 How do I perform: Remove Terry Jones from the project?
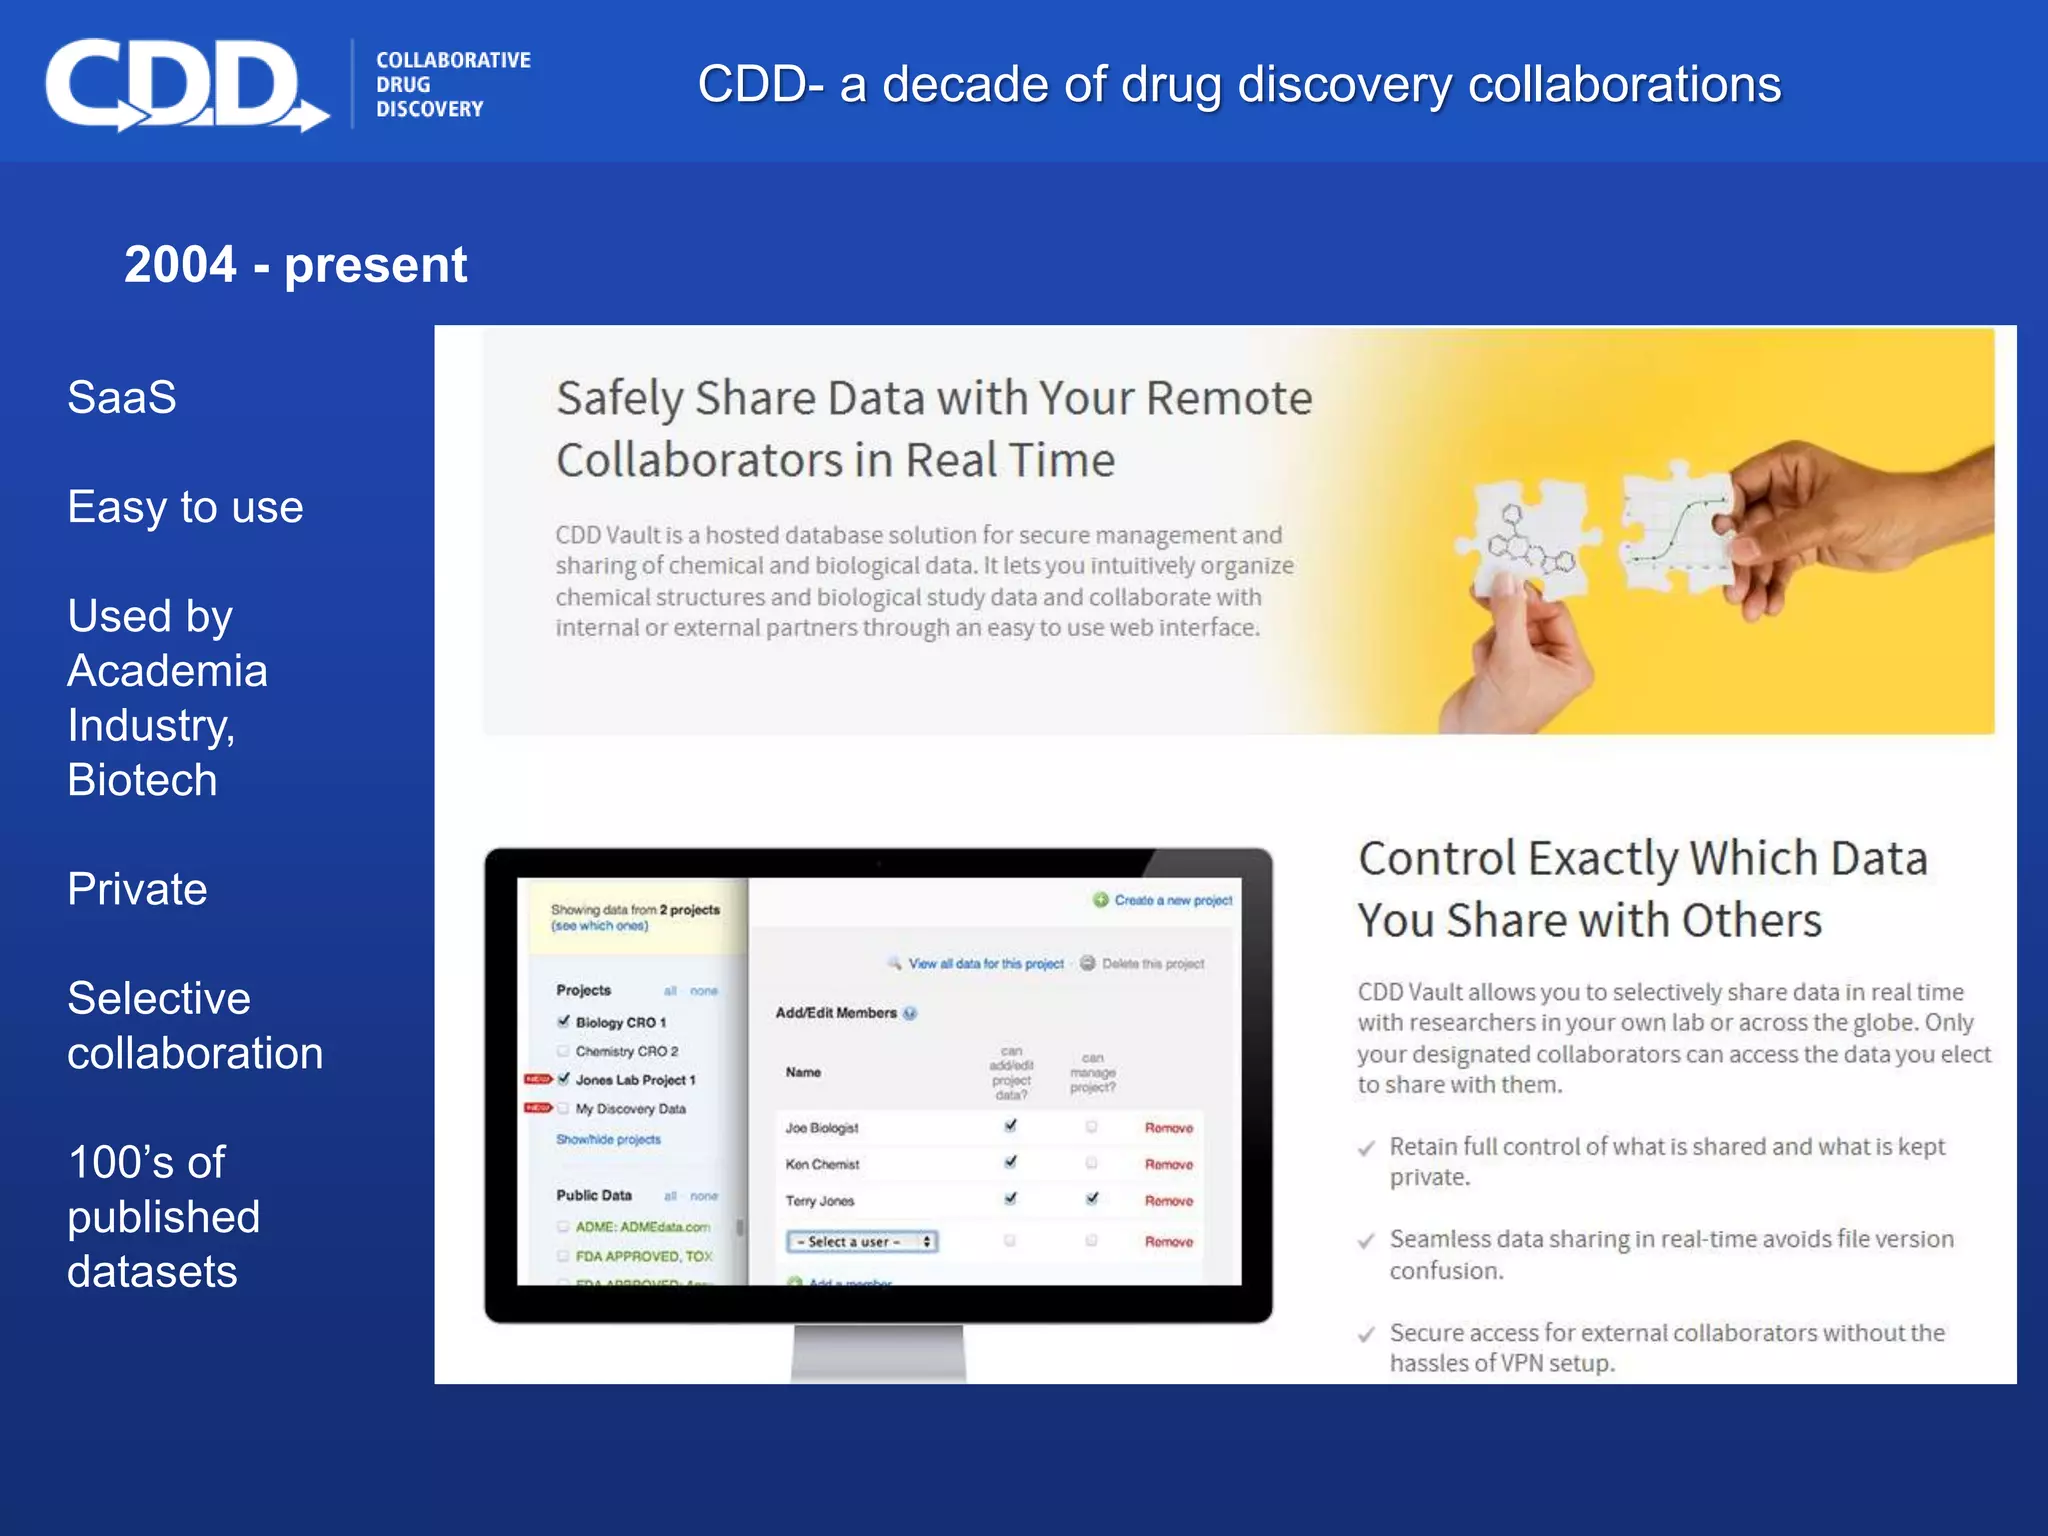1169,1201
